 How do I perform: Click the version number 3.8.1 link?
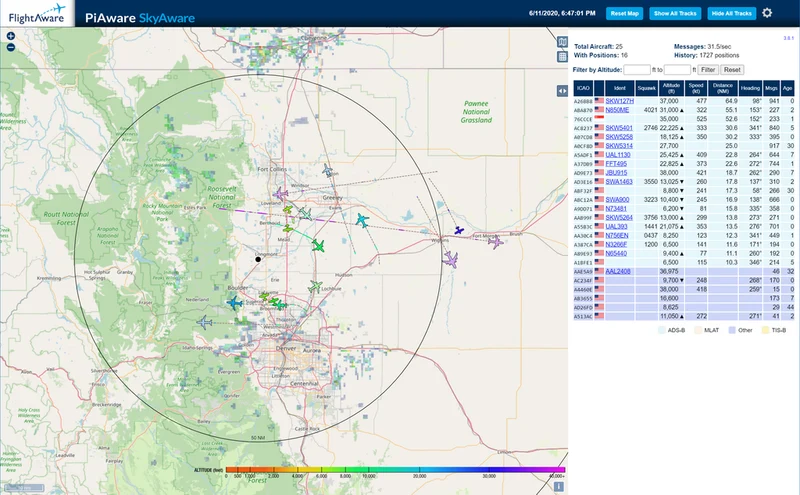[789, 38]
